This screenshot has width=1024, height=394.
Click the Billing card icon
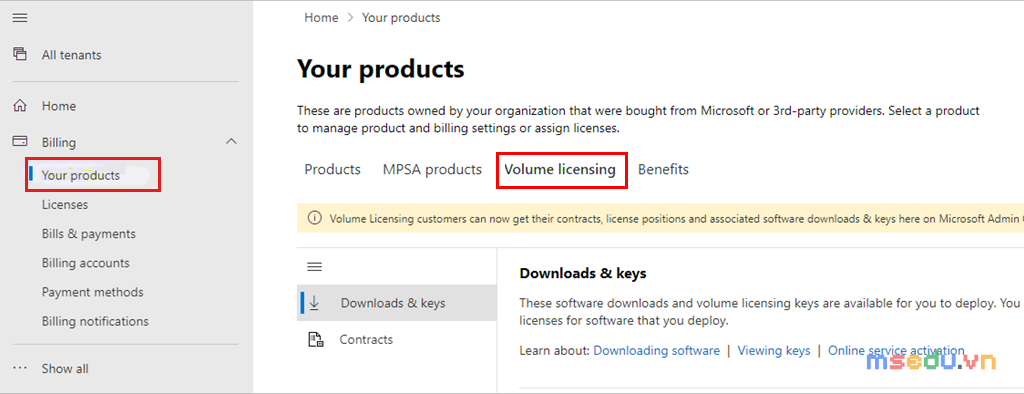(20, 141)
